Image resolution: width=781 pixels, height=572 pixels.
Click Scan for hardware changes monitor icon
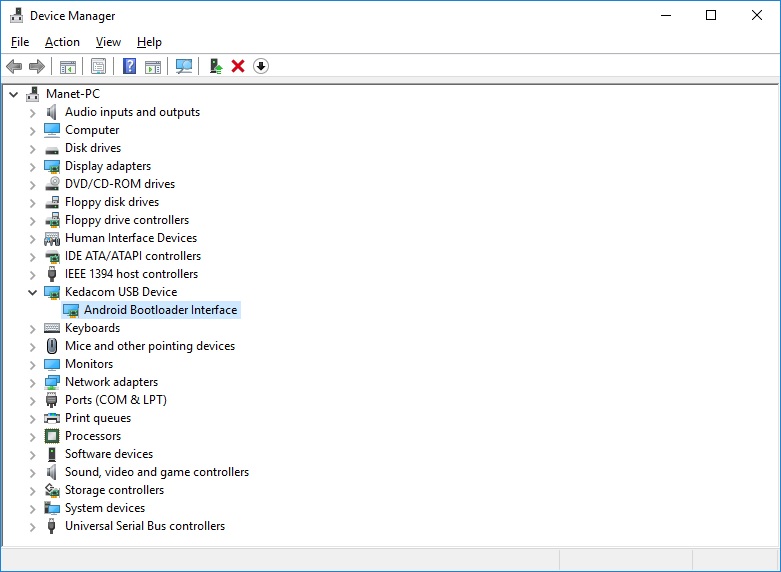tap(184, 66)
